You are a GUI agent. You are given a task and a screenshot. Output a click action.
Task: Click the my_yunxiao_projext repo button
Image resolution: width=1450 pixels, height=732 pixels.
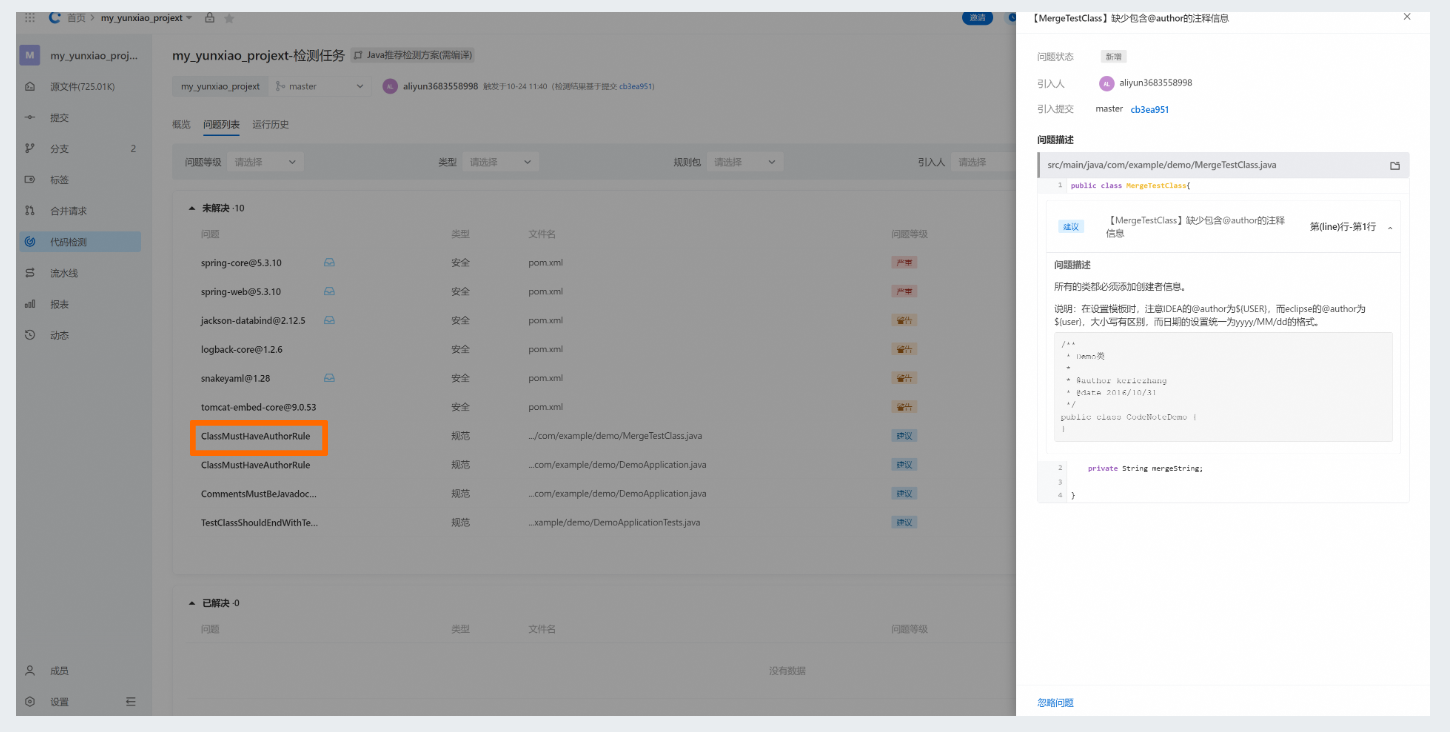220,86
